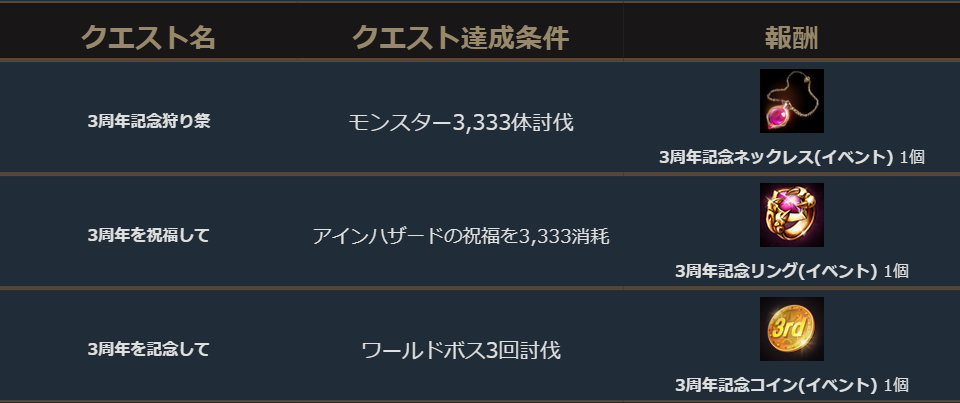Click the 3周年記念リング(イベント) reward label
This screenshot has height=403, width=960.
[776, 271]
